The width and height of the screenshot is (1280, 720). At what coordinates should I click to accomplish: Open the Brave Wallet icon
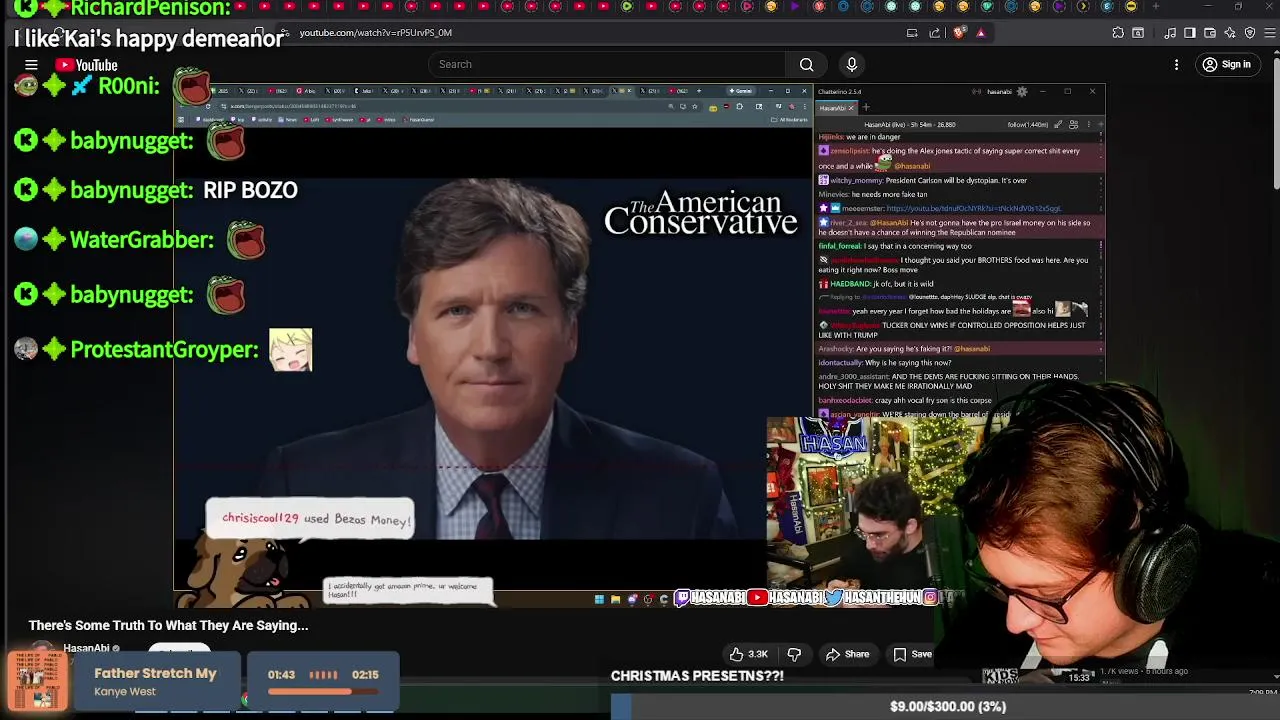[1210, 33]
